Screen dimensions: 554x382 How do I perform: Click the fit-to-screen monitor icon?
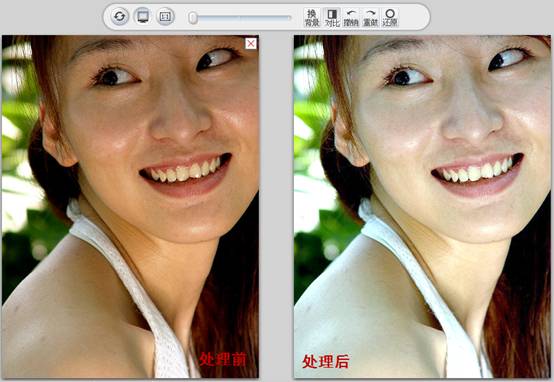click(143, 17)
